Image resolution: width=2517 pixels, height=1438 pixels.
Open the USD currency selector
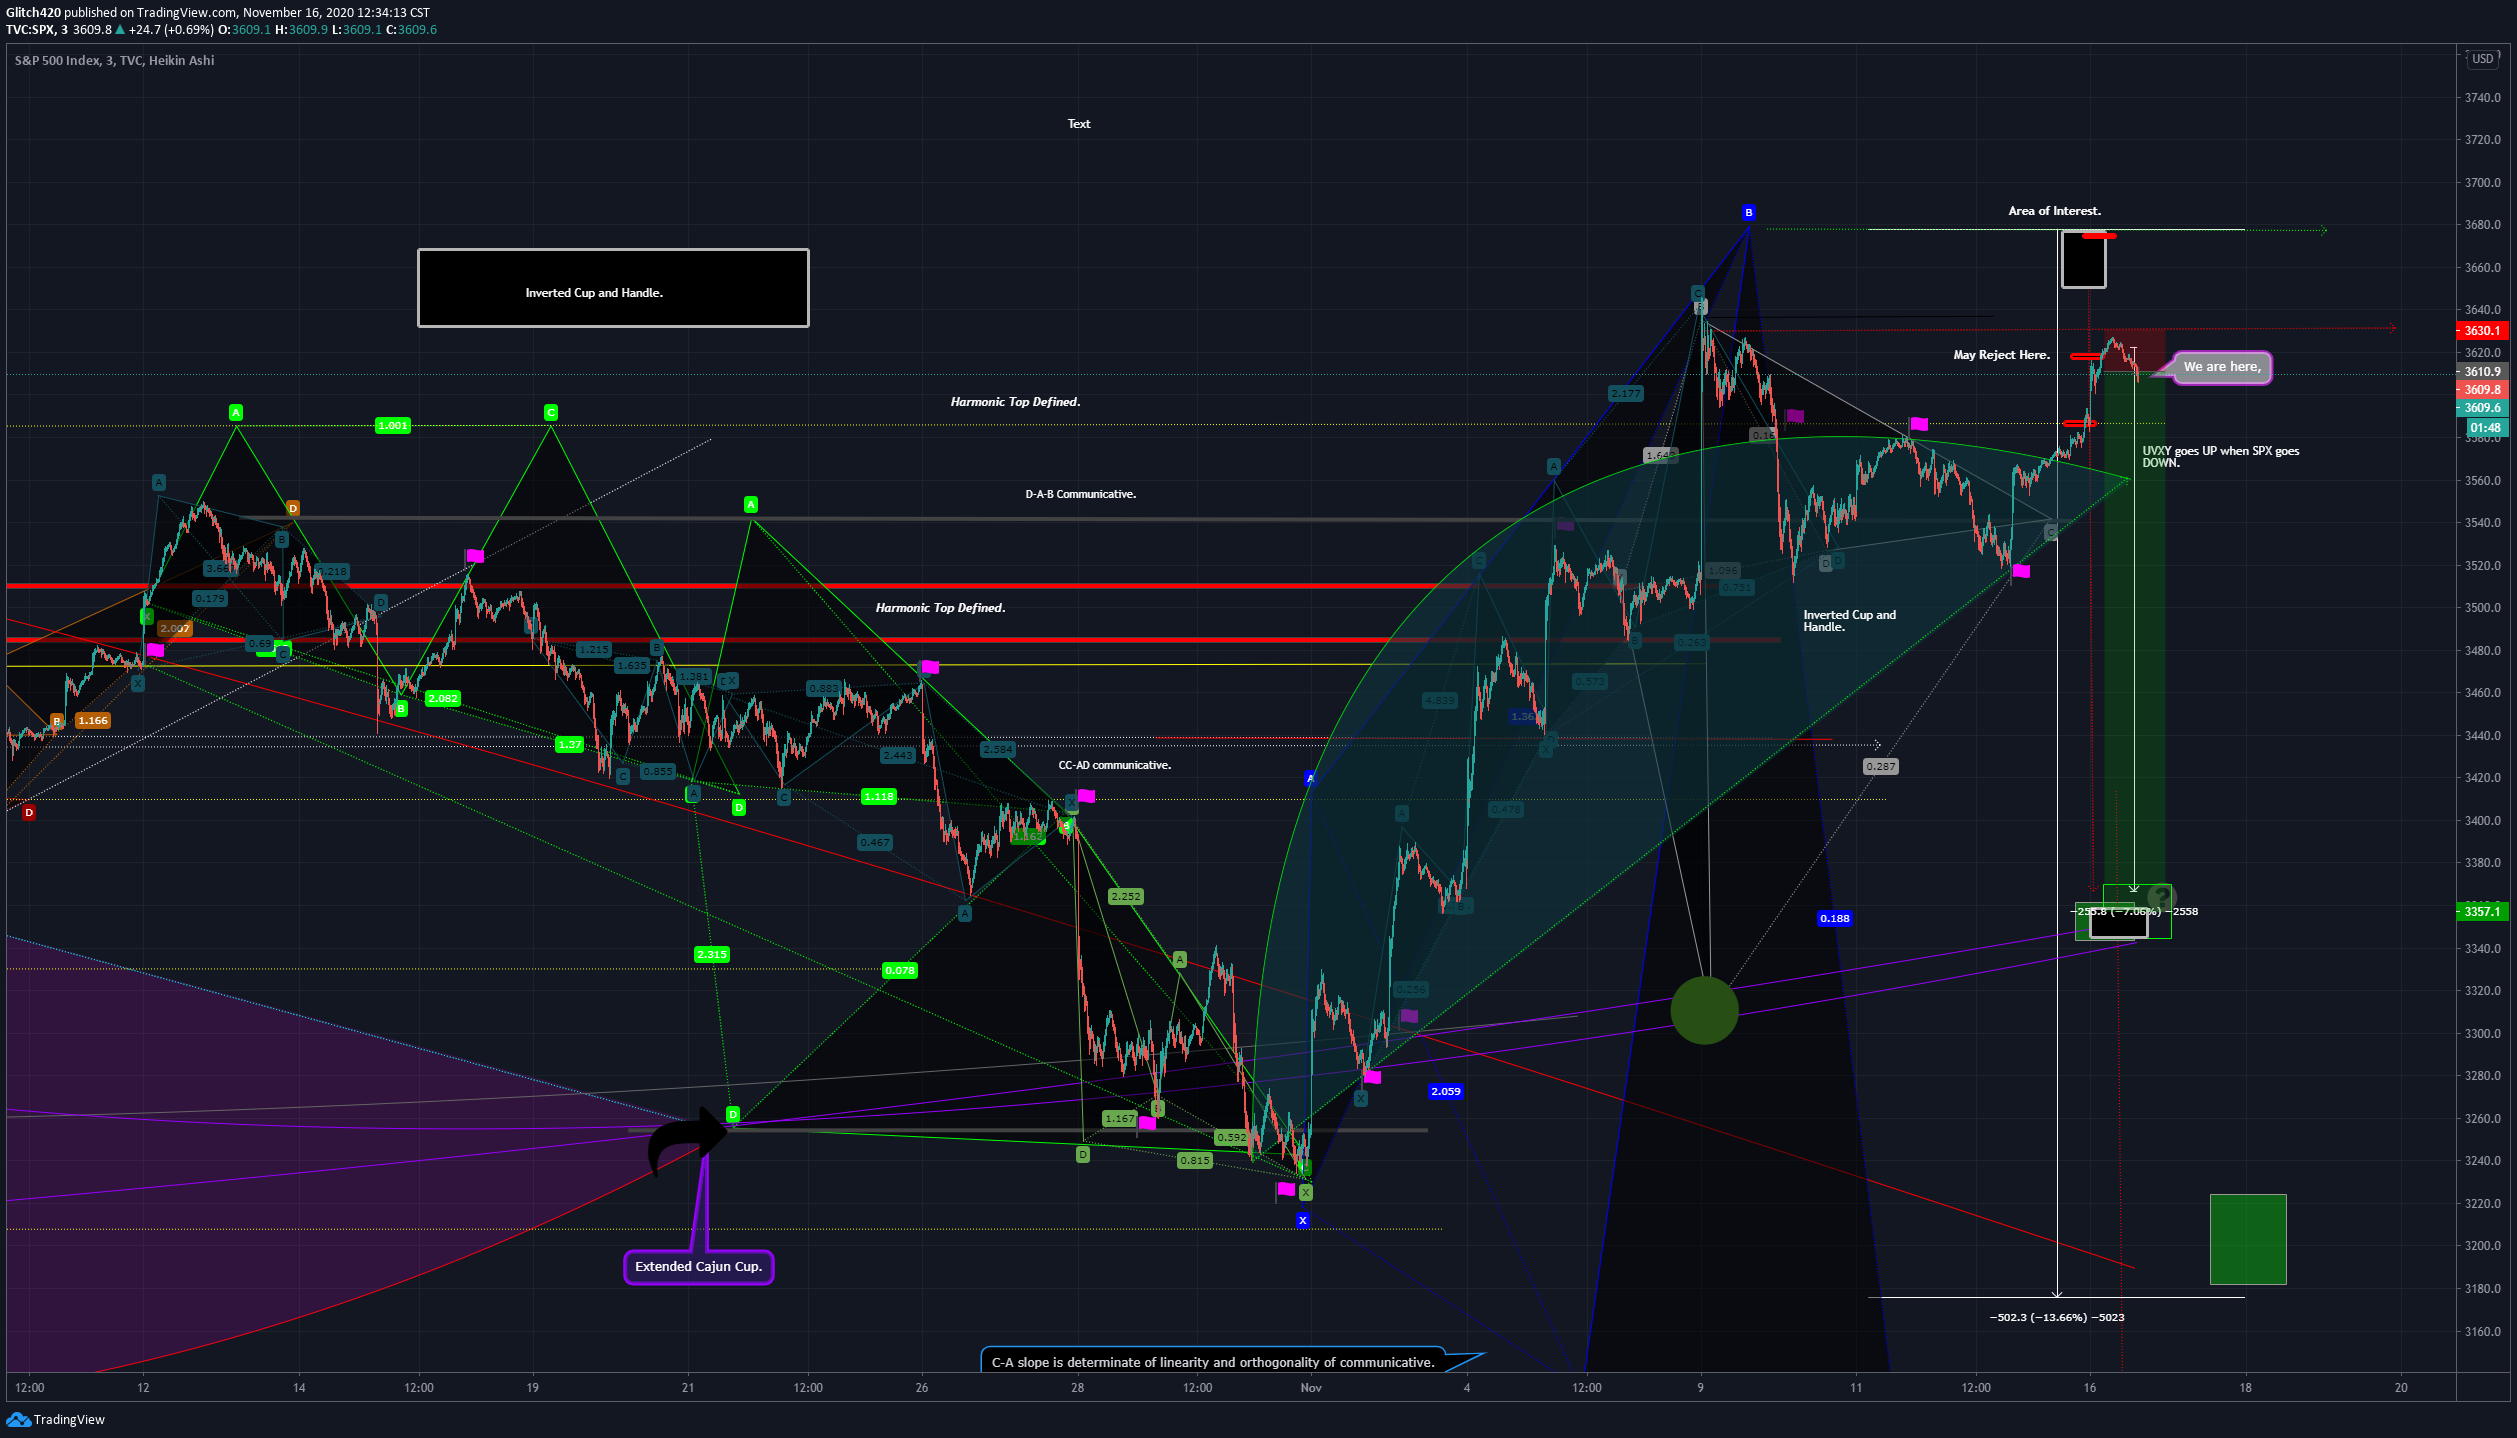2482,59
